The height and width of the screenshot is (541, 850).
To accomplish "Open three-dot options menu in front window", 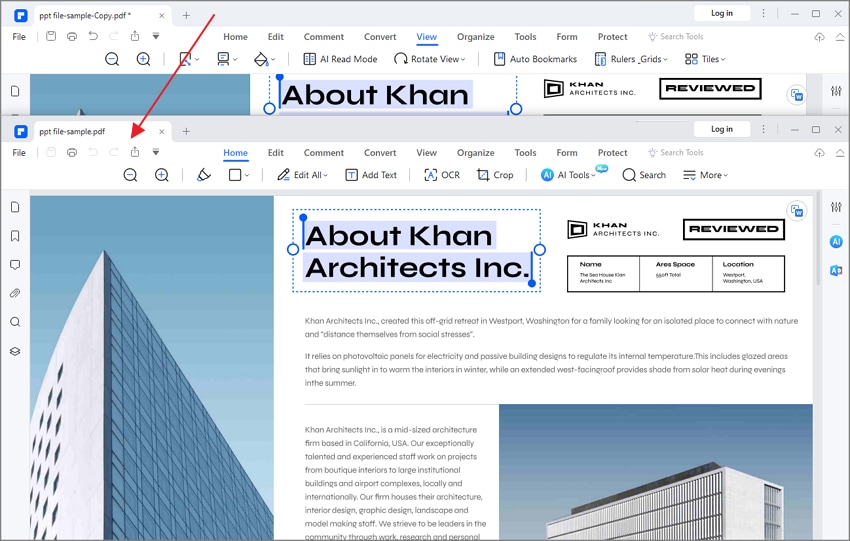I will click(763, 129).
